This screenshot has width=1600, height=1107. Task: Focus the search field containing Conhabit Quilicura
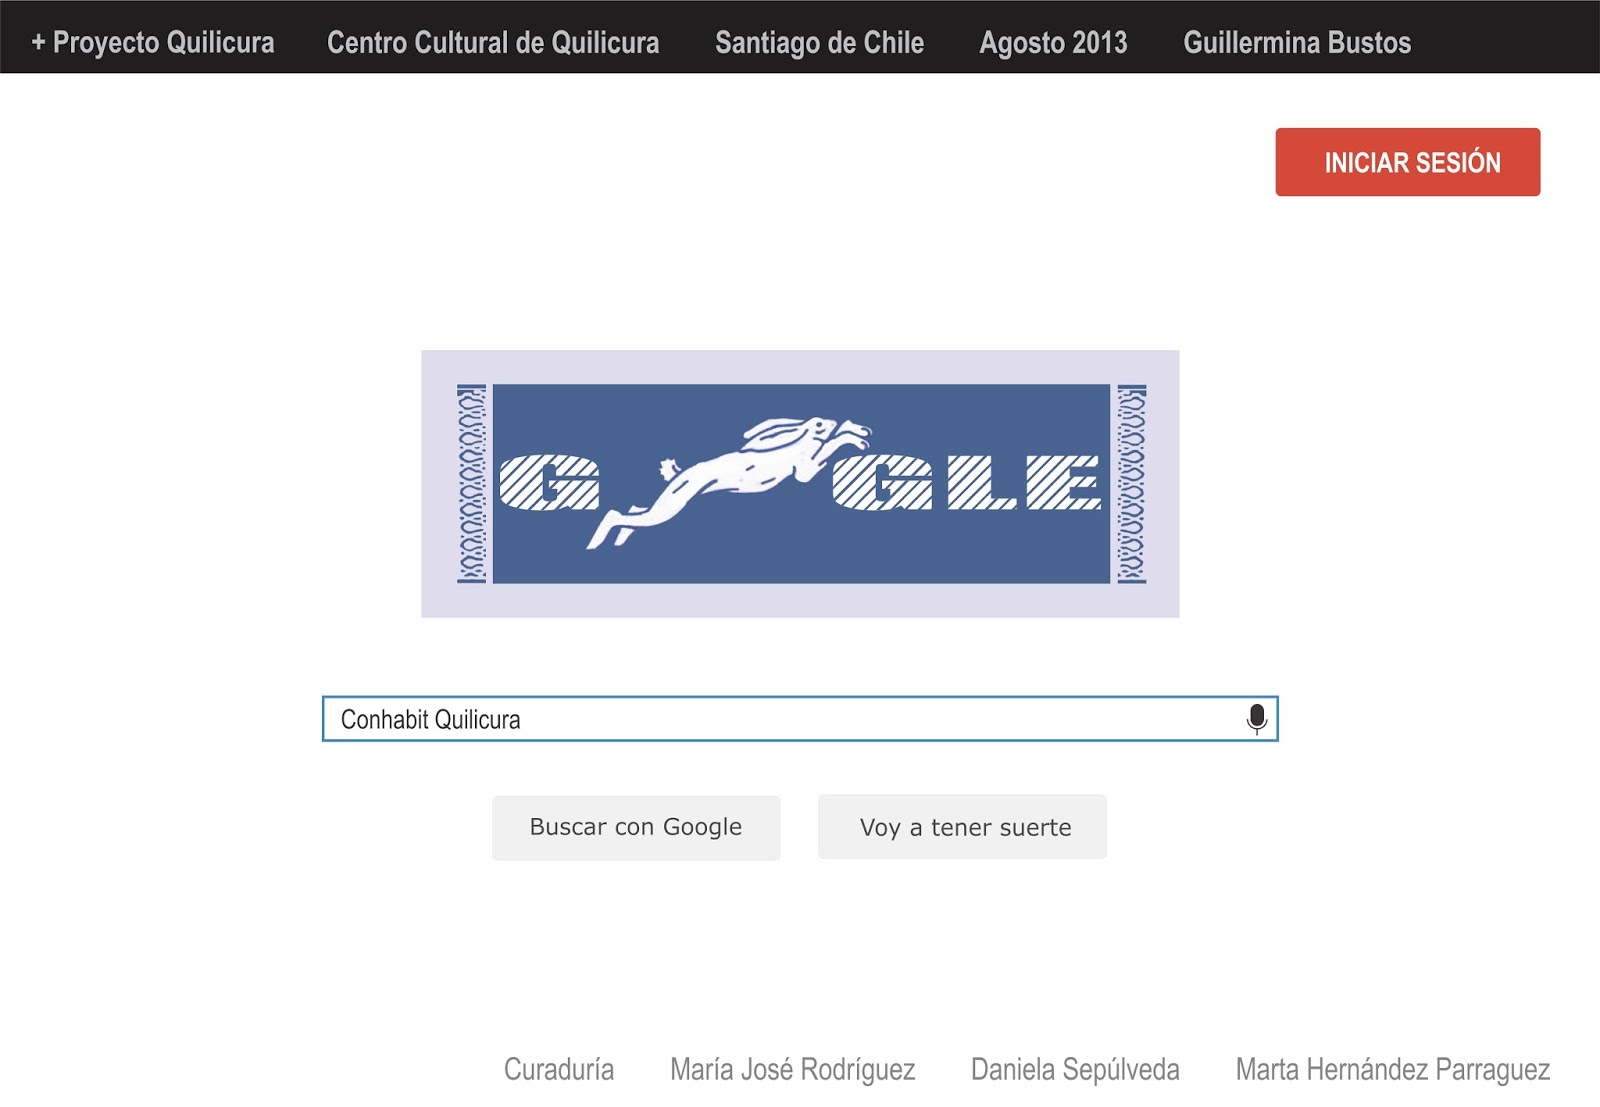pyautogui.click(x=800, y=719)
